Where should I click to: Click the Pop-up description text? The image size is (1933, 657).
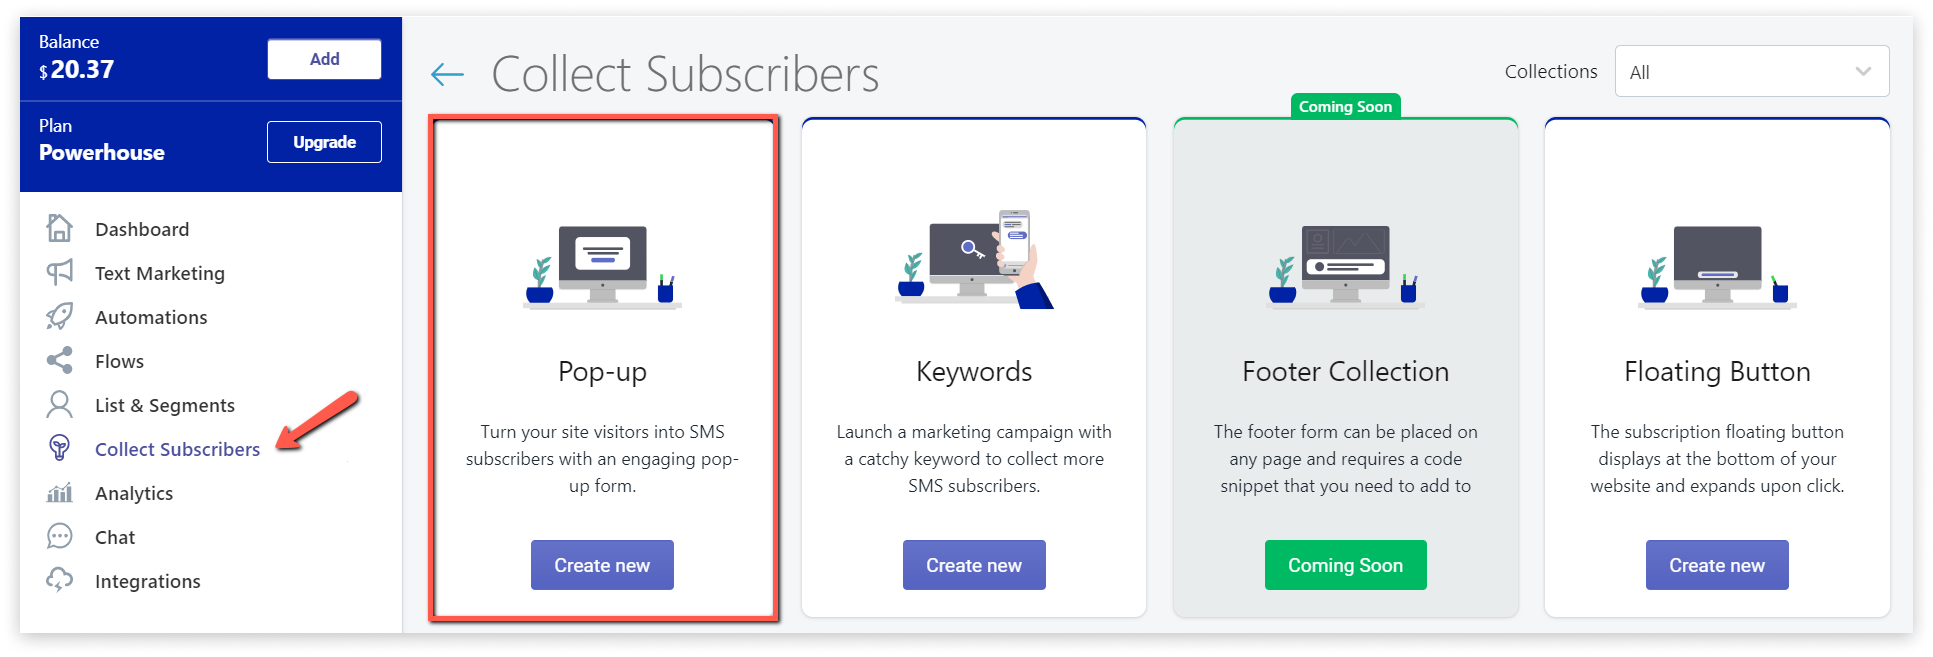[x=602, y=459]
